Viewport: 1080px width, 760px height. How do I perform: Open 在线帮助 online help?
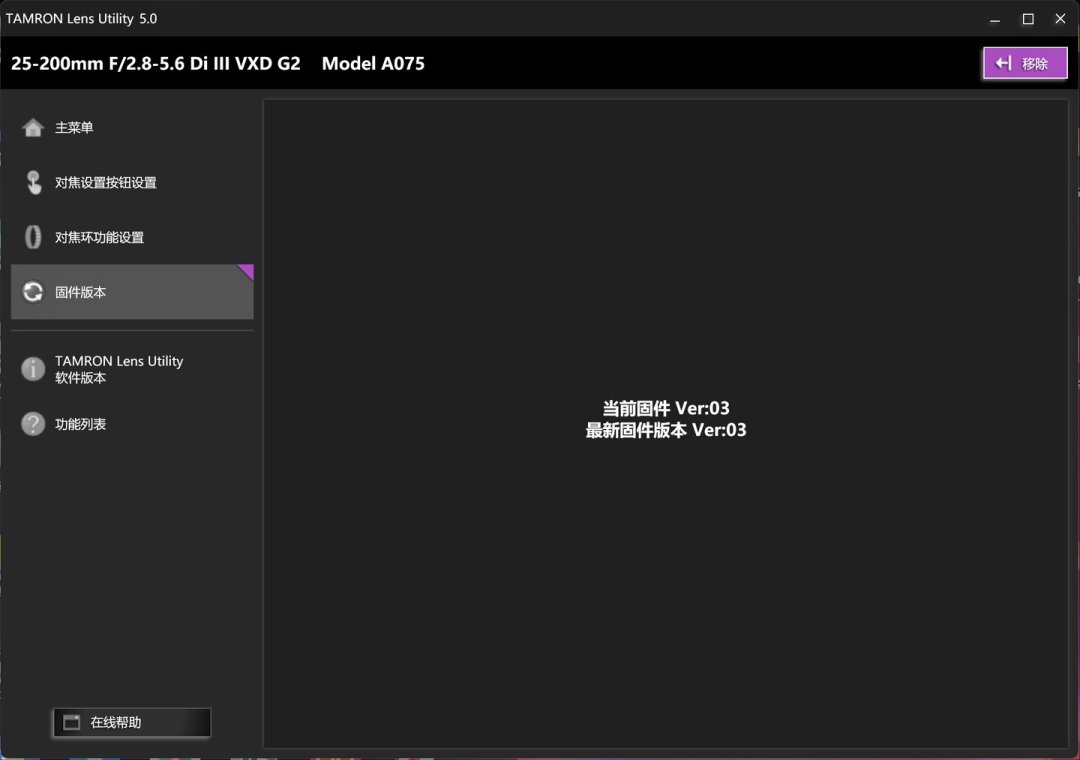(x=132, y=722)
